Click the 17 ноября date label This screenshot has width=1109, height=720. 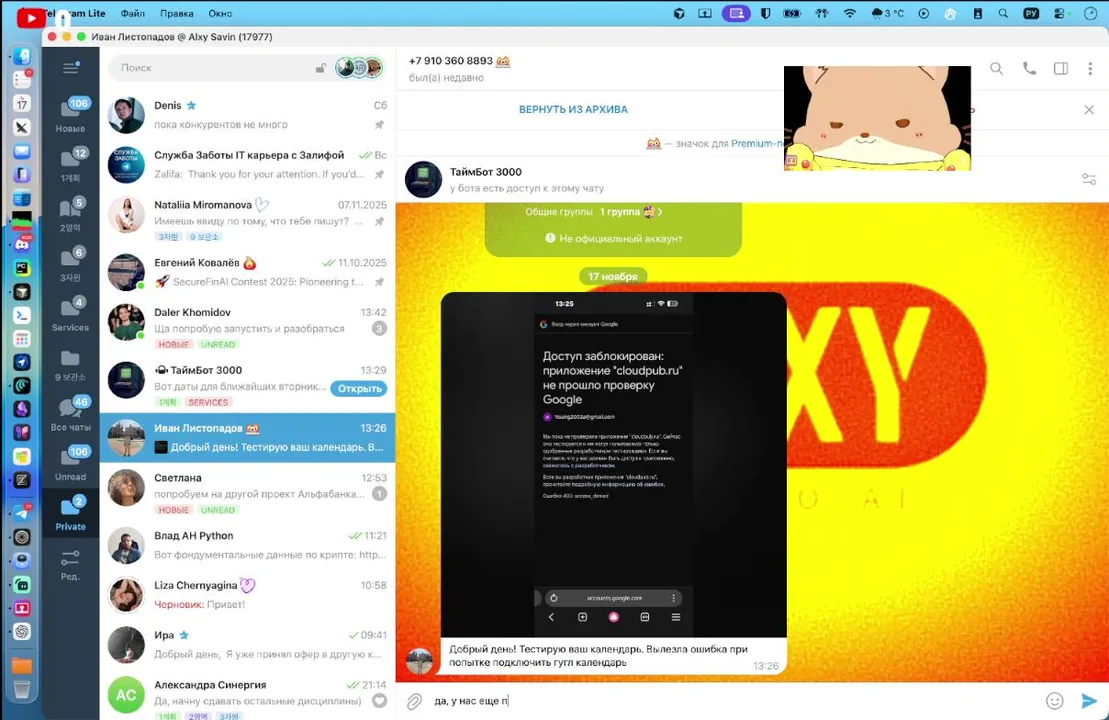pyautogui.click(x=612, y=277)
